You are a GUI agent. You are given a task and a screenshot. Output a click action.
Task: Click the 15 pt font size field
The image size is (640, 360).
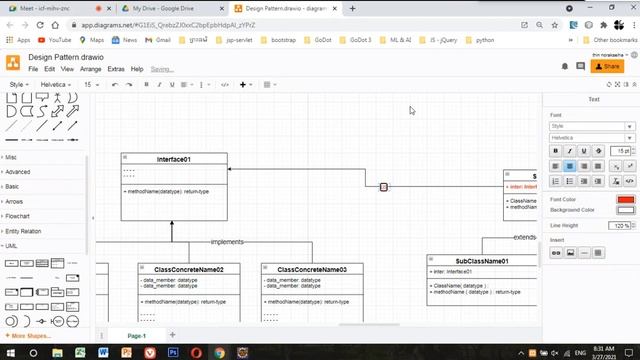coord(620,151)
